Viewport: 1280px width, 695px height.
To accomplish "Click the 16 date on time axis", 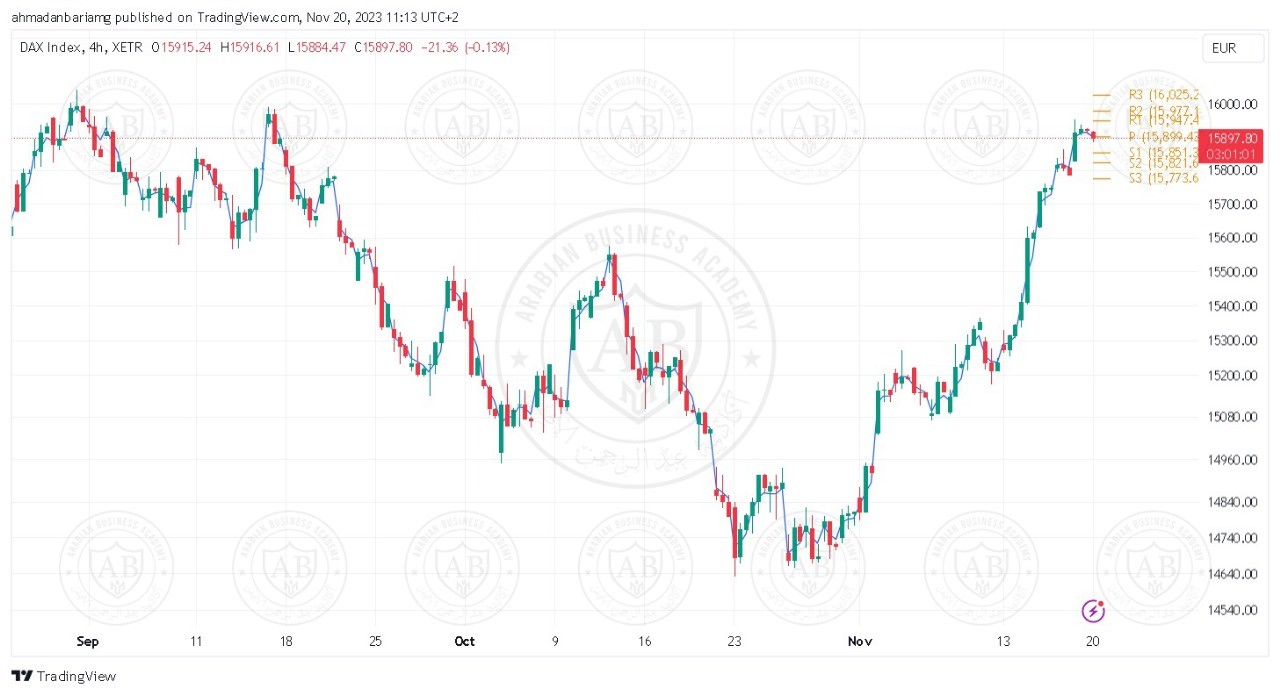I will (x=644, y=641).
